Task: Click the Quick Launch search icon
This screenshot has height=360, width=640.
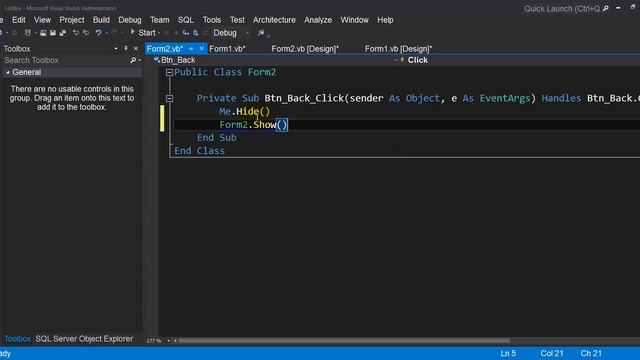Action: point(606,8)
